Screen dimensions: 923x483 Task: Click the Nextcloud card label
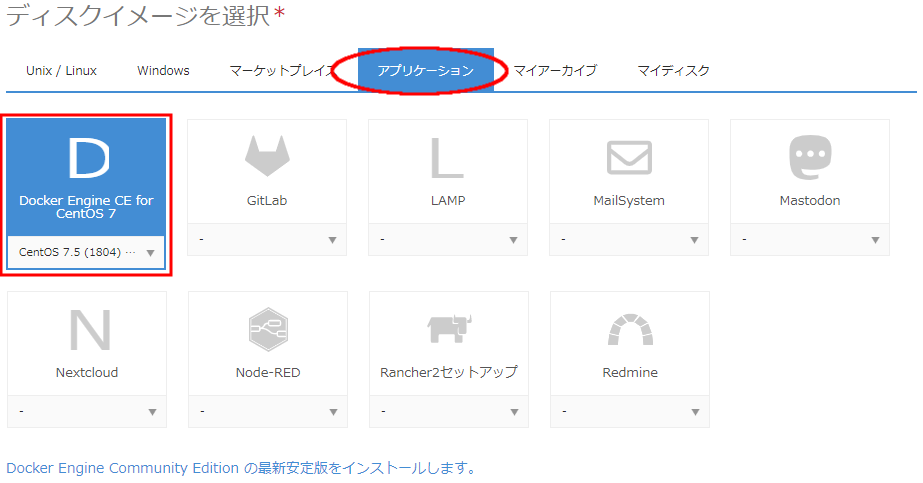click(x=87, y=372)
